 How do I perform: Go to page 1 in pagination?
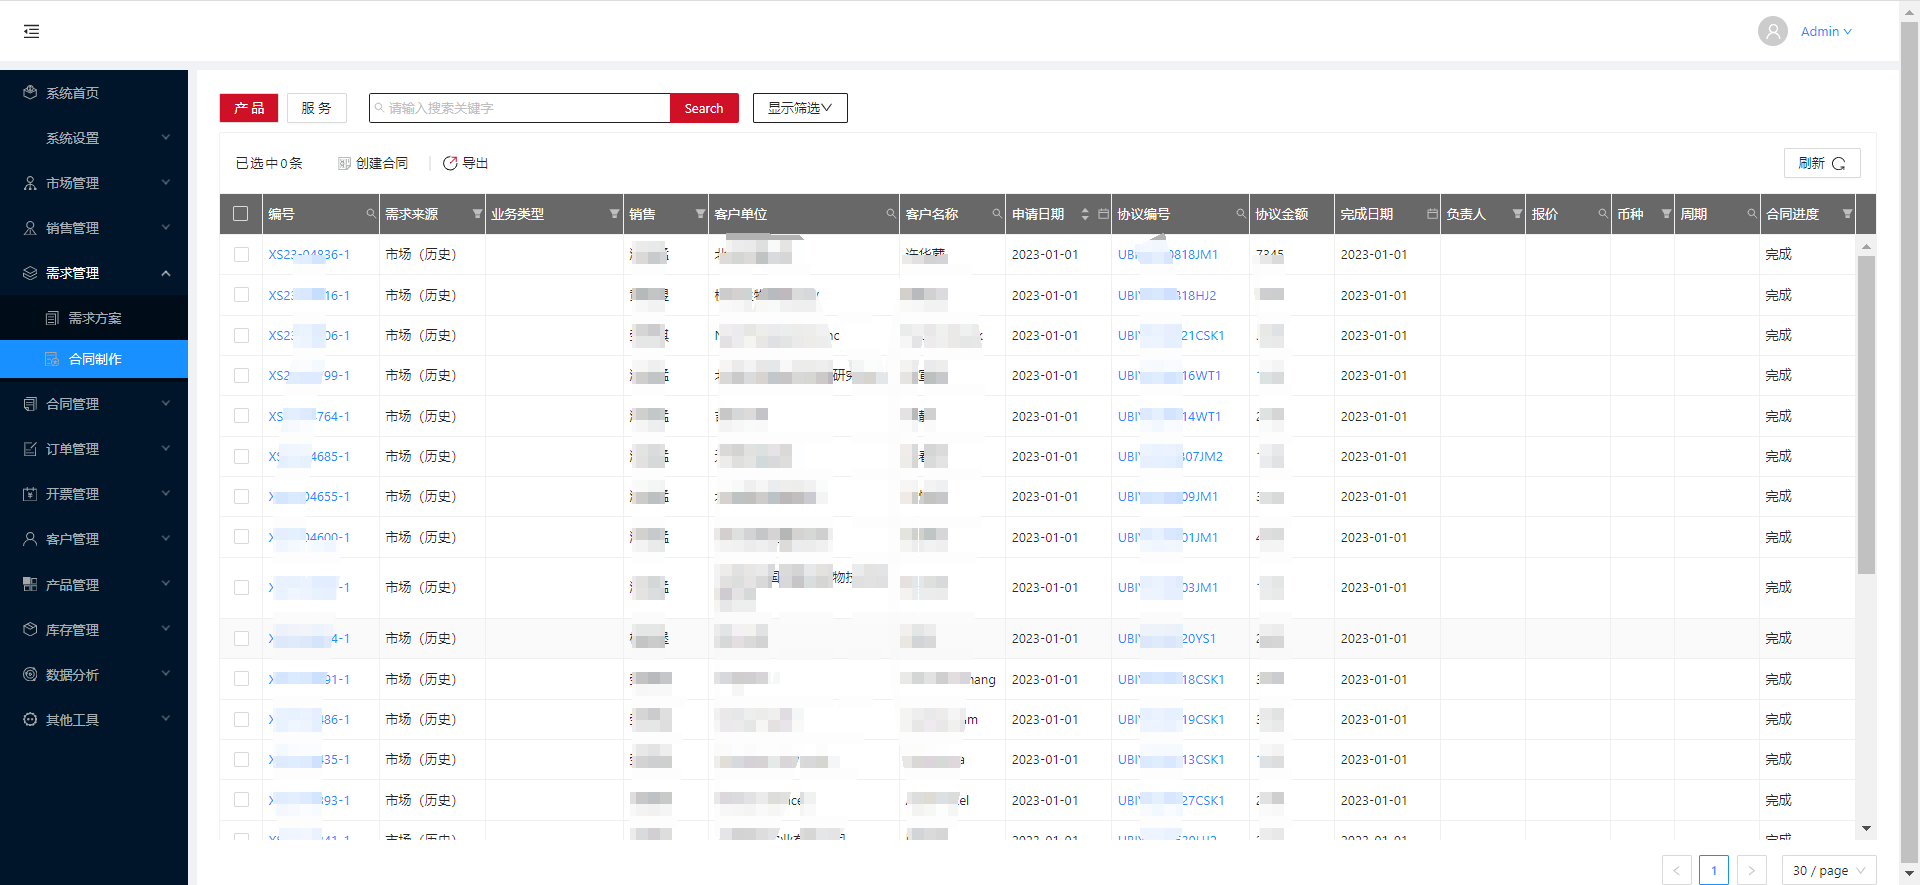(1714, 871)
